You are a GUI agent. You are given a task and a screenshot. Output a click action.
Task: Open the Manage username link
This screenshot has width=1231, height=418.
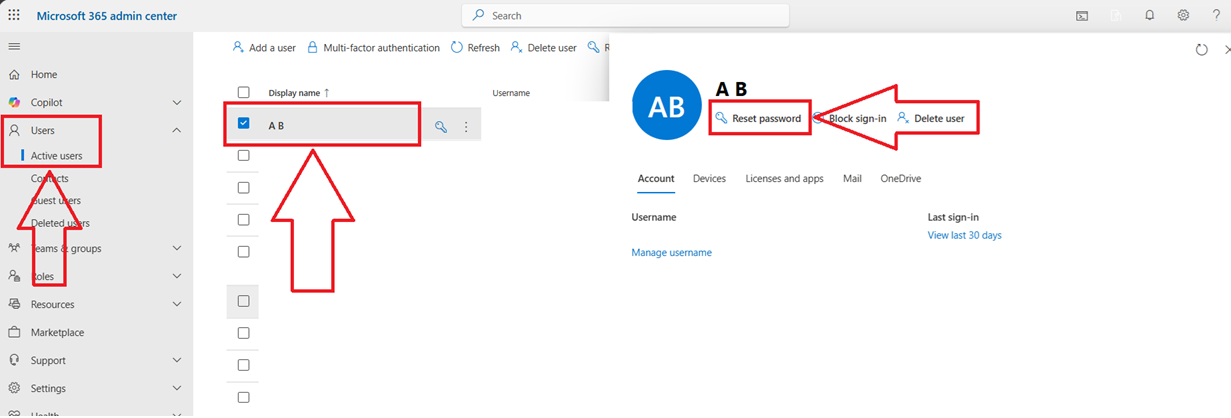671,253
